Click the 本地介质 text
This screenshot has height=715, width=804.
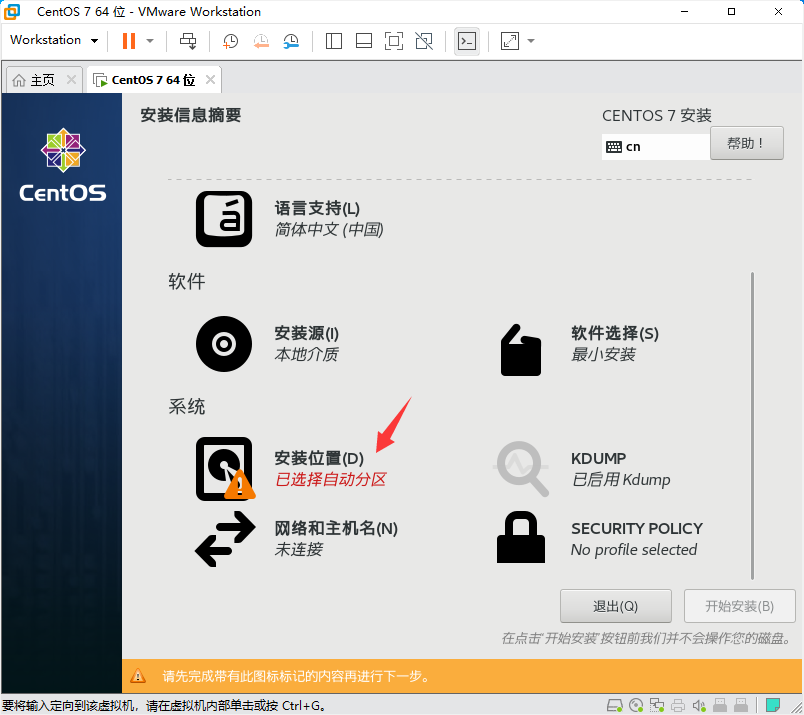coord(307,354)
